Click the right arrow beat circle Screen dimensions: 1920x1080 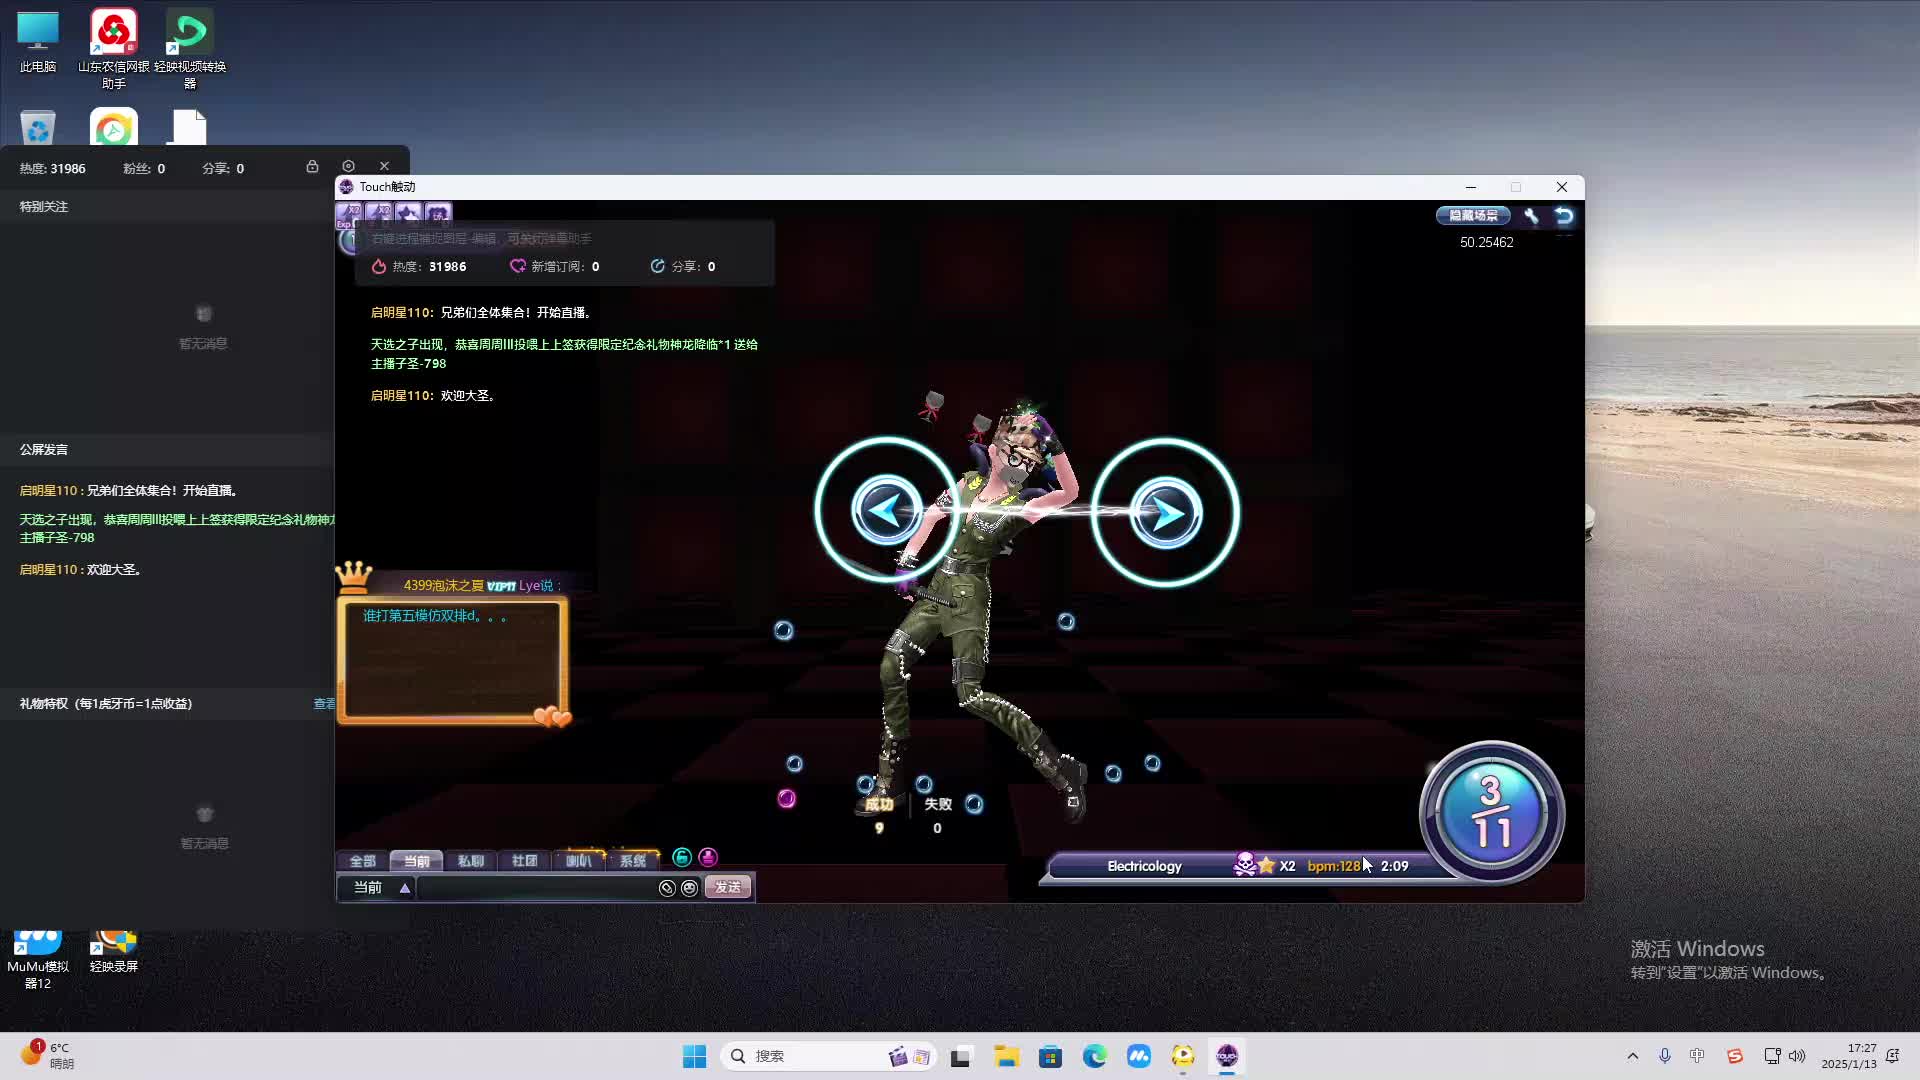[x=1165, y=513]
